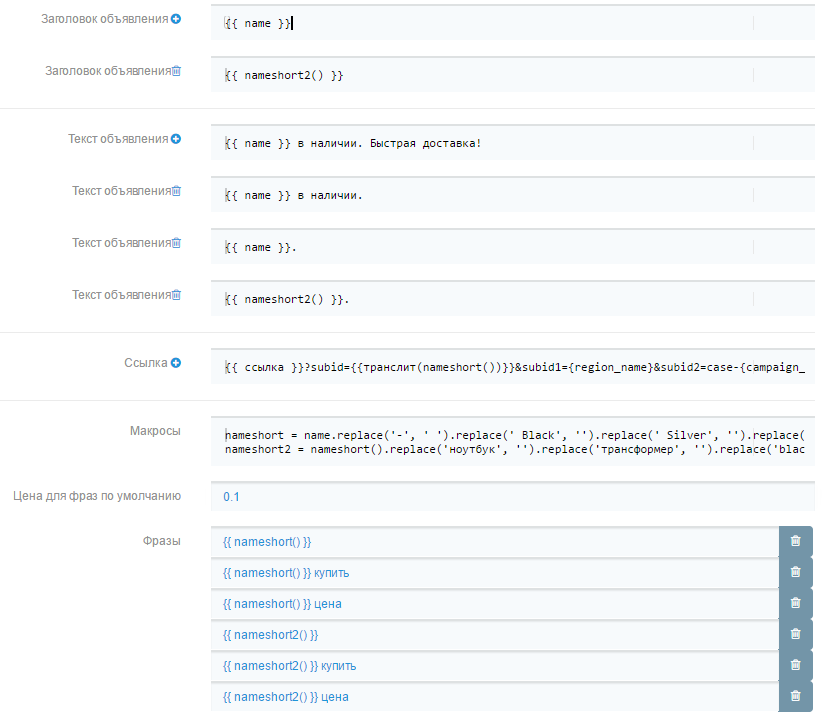Focus the first headline field containing '{{ name }}'
Viewport: 824px width, 721px height.
pyautogui.click(x=500, y=23)
